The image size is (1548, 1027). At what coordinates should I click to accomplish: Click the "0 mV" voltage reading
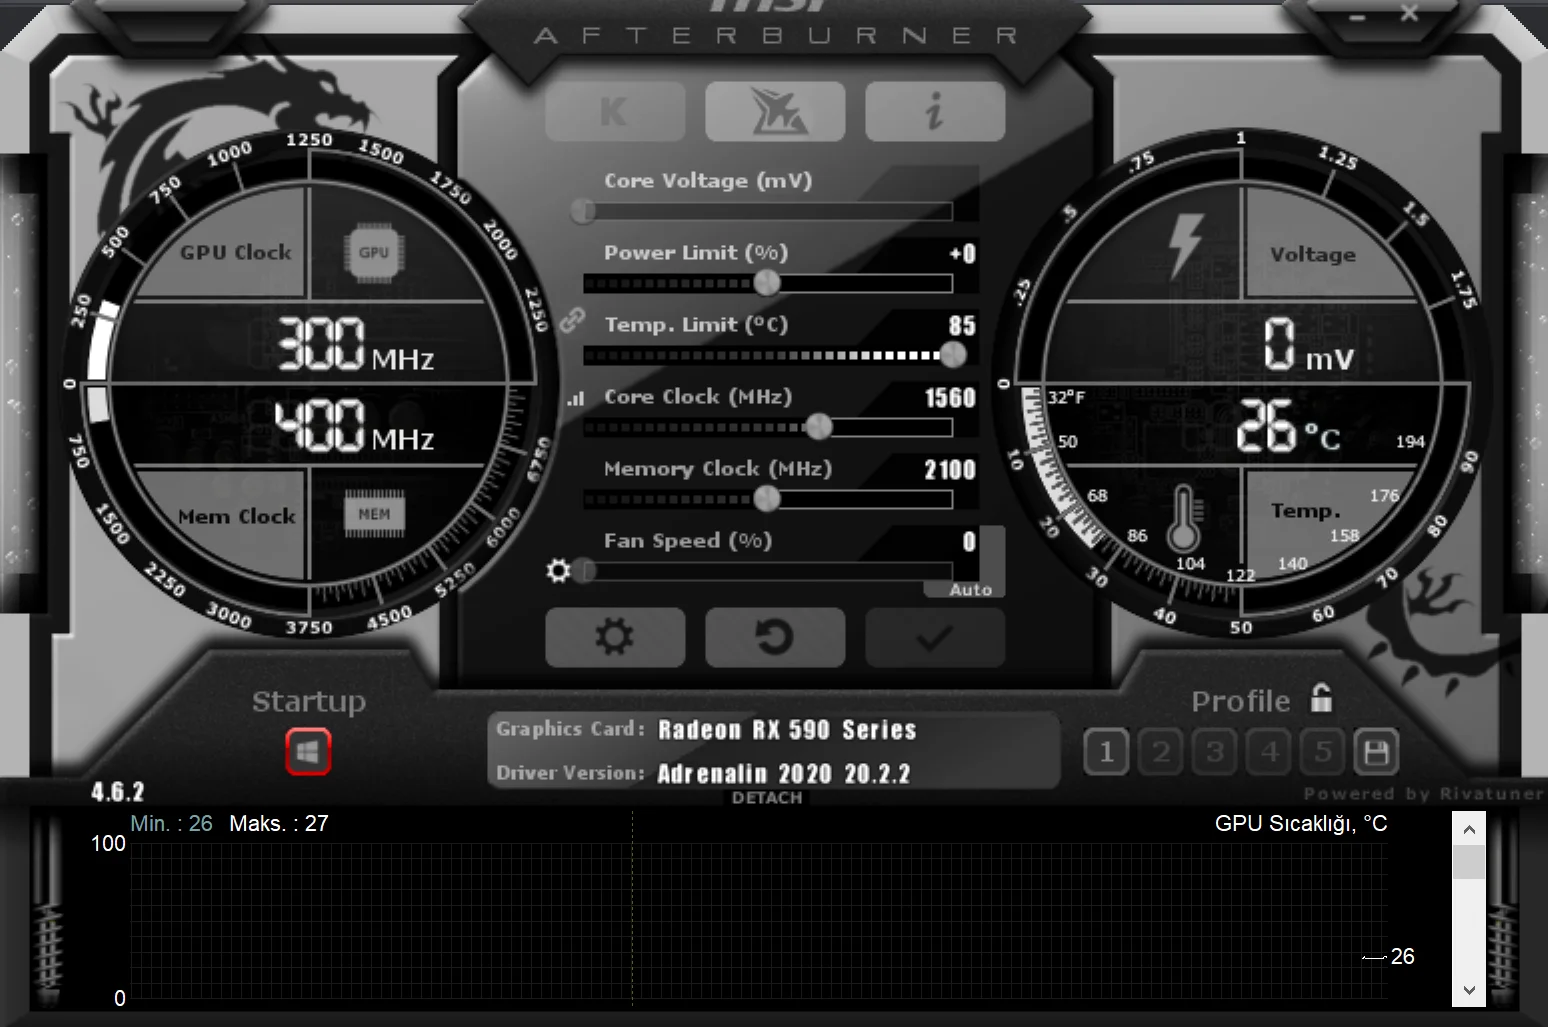(x=1308, y=344)
